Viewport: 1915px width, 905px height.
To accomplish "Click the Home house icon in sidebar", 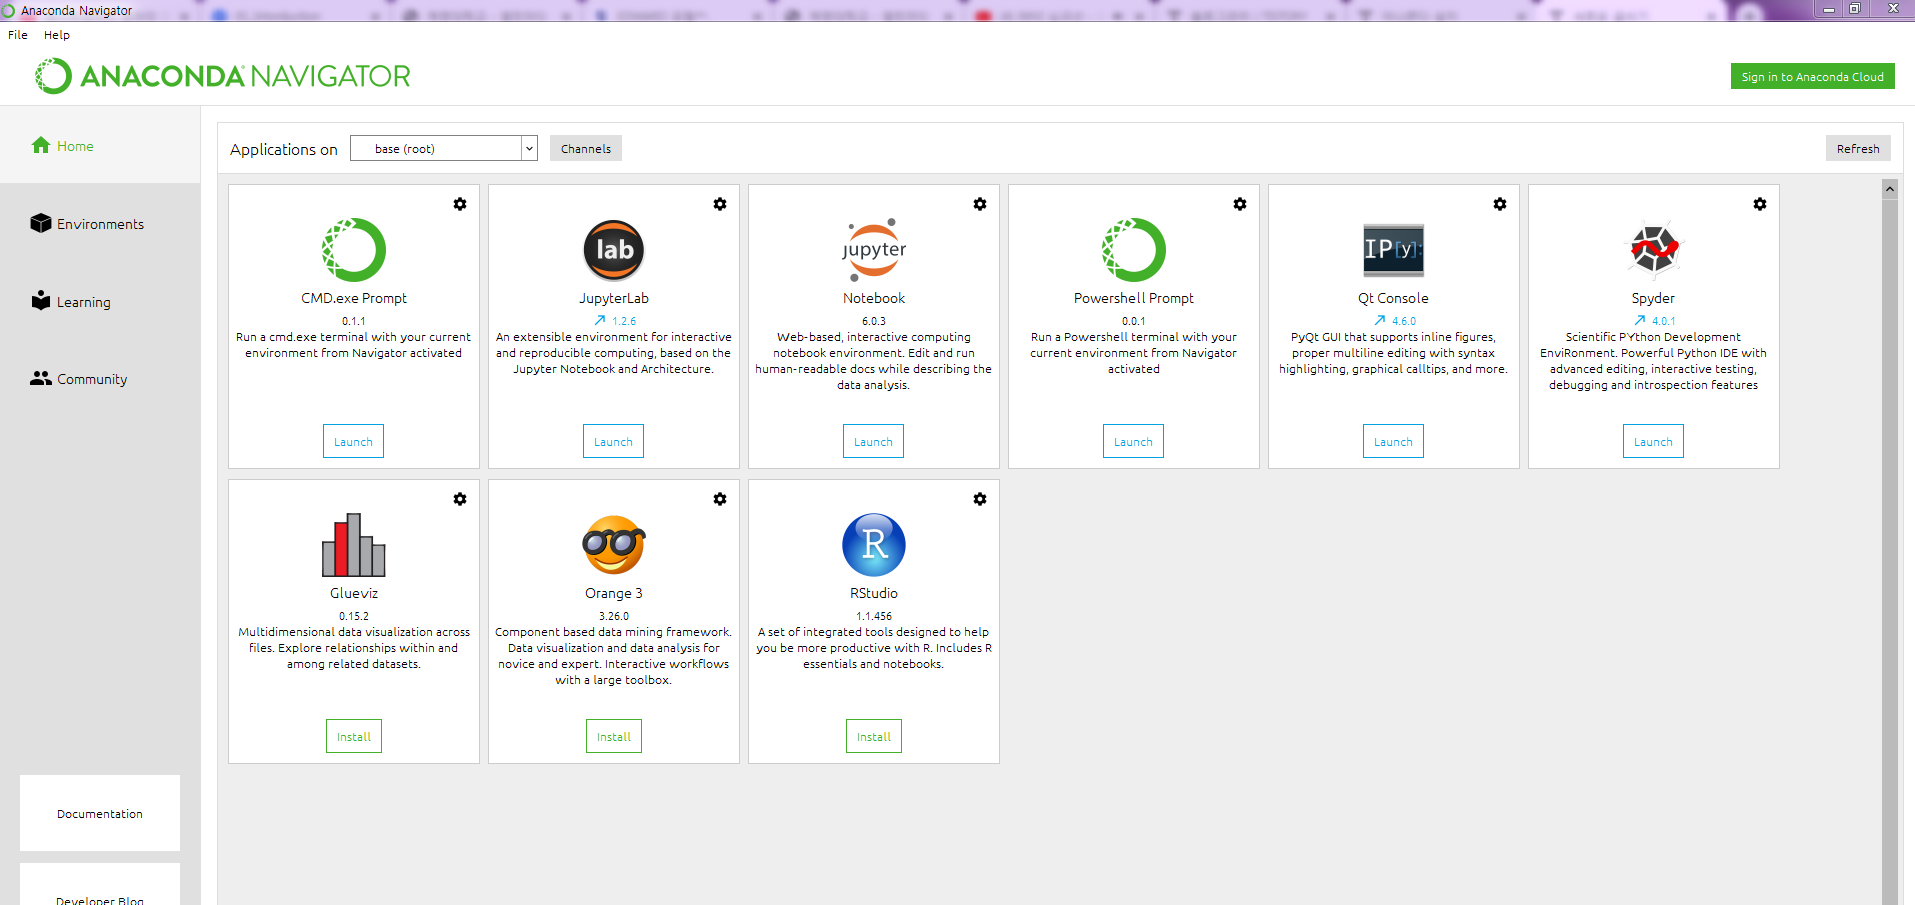I will pyautogui.click(x=41, y=145).
